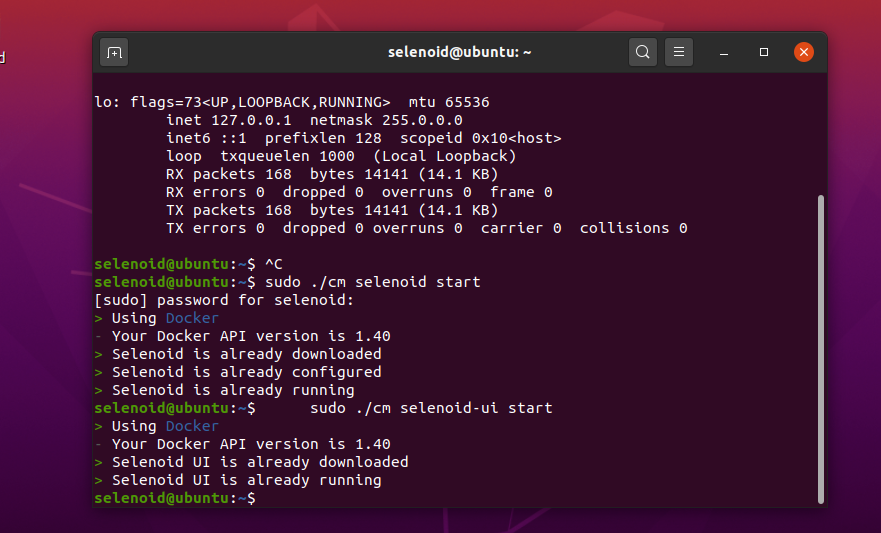This screenshot has height=533, width=881.
Task: Click the lo: flags=73 line
Action: [292, 102]
